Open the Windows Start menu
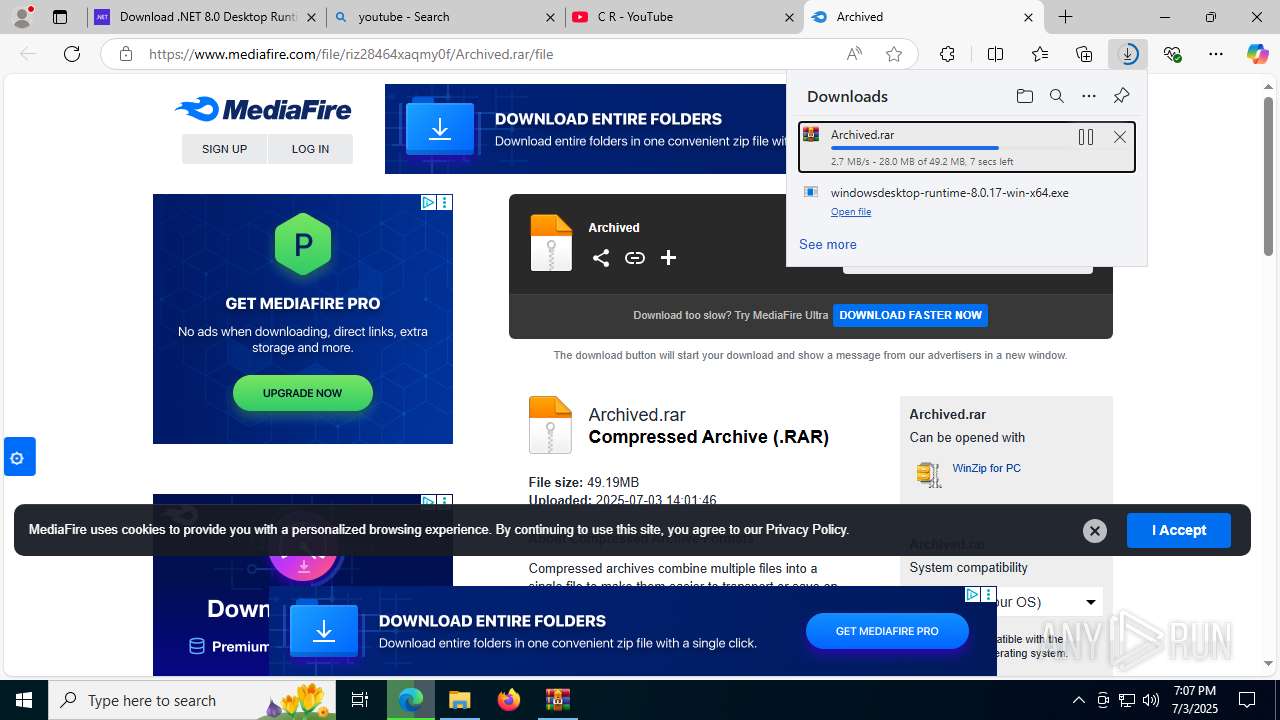Viewport: 1280px width, 720px height. pos(24,700)
